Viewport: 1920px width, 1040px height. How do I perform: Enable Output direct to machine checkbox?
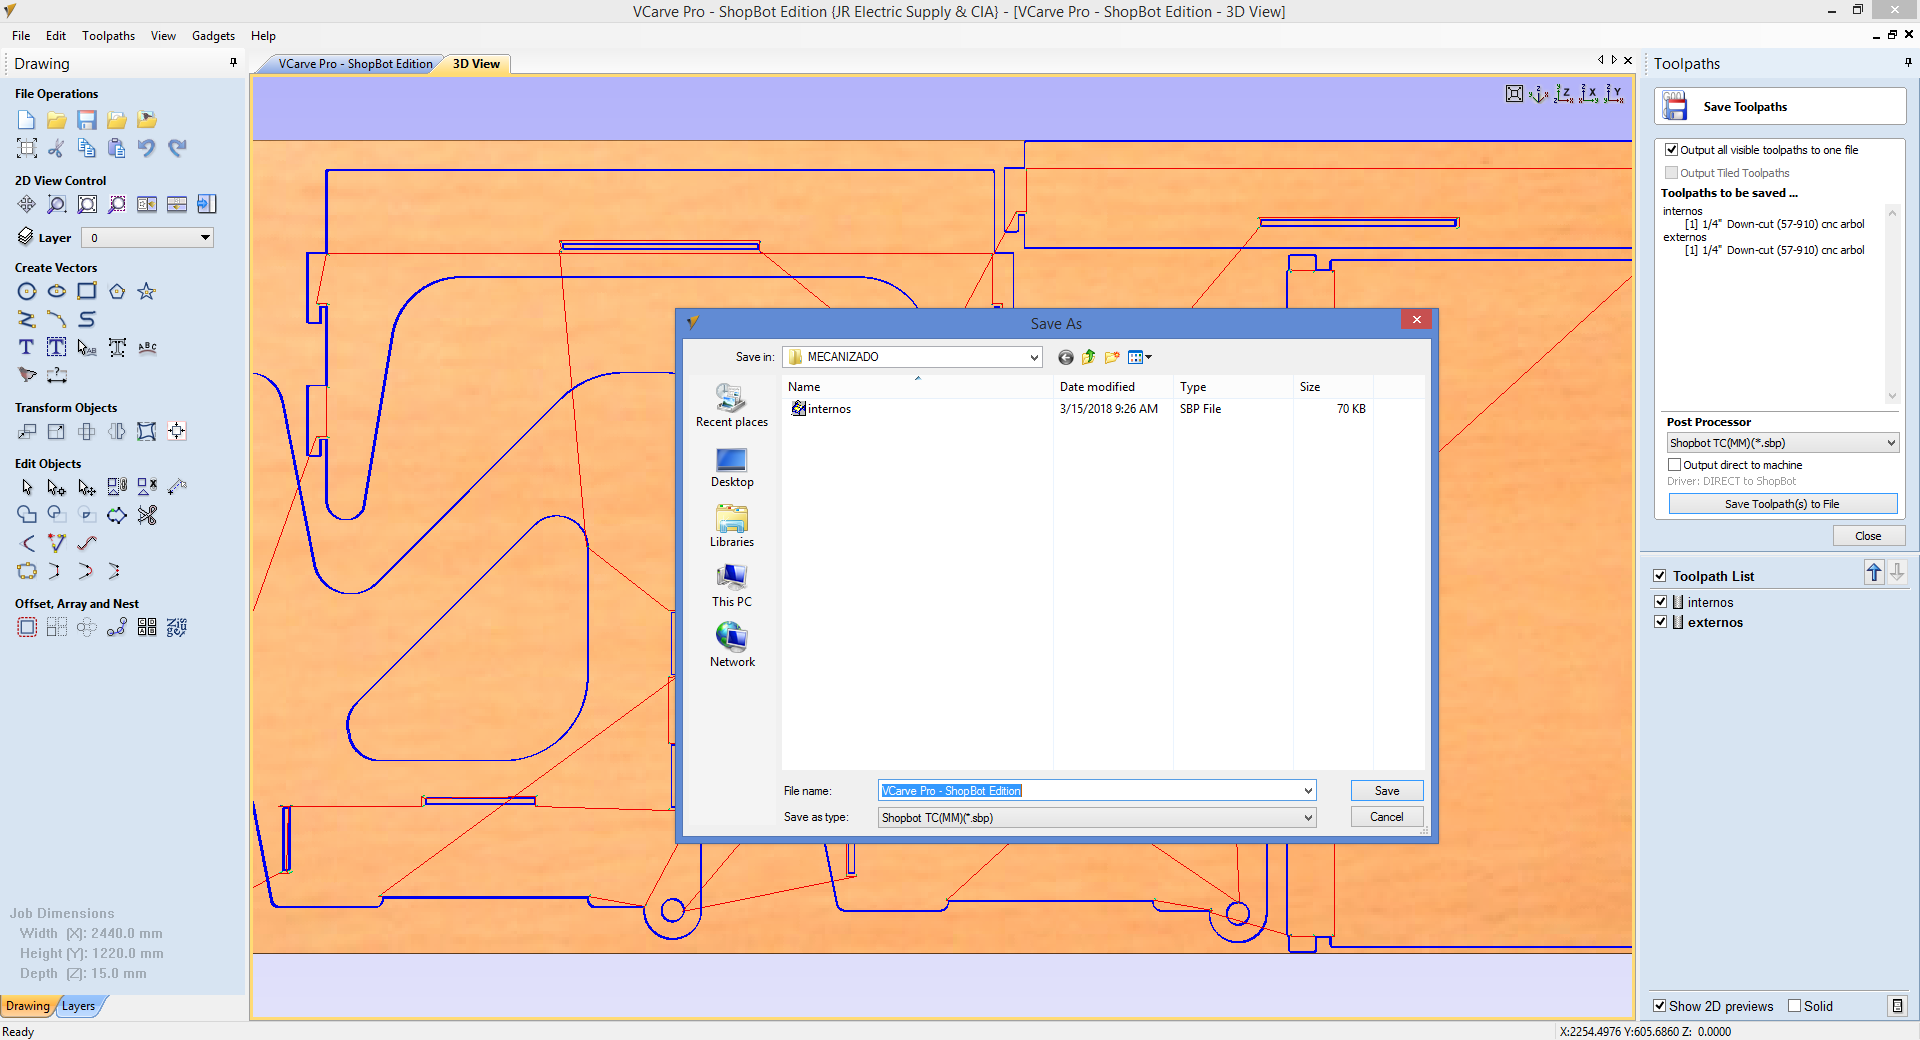point(1674,465)
